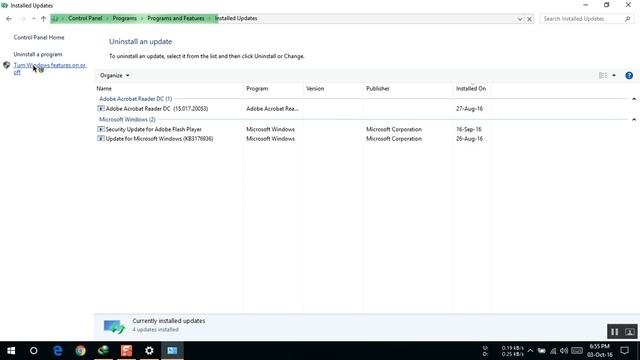This screenshot has width=640, height=360.
Task: Stop loading with the address bar X
Action: (x=529, y=19)
